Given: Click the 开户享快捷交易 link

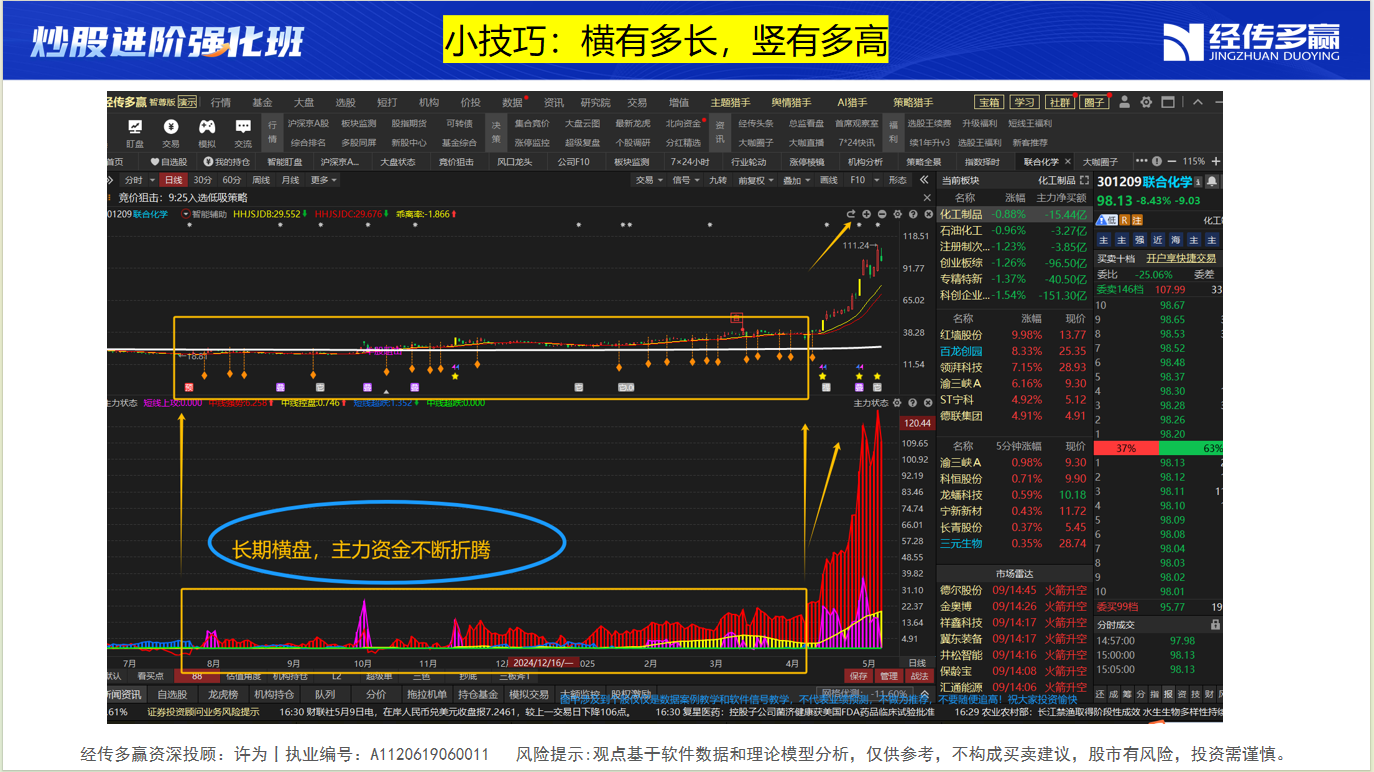Looking at the screenshot, I should click(x=1181, y=258).
